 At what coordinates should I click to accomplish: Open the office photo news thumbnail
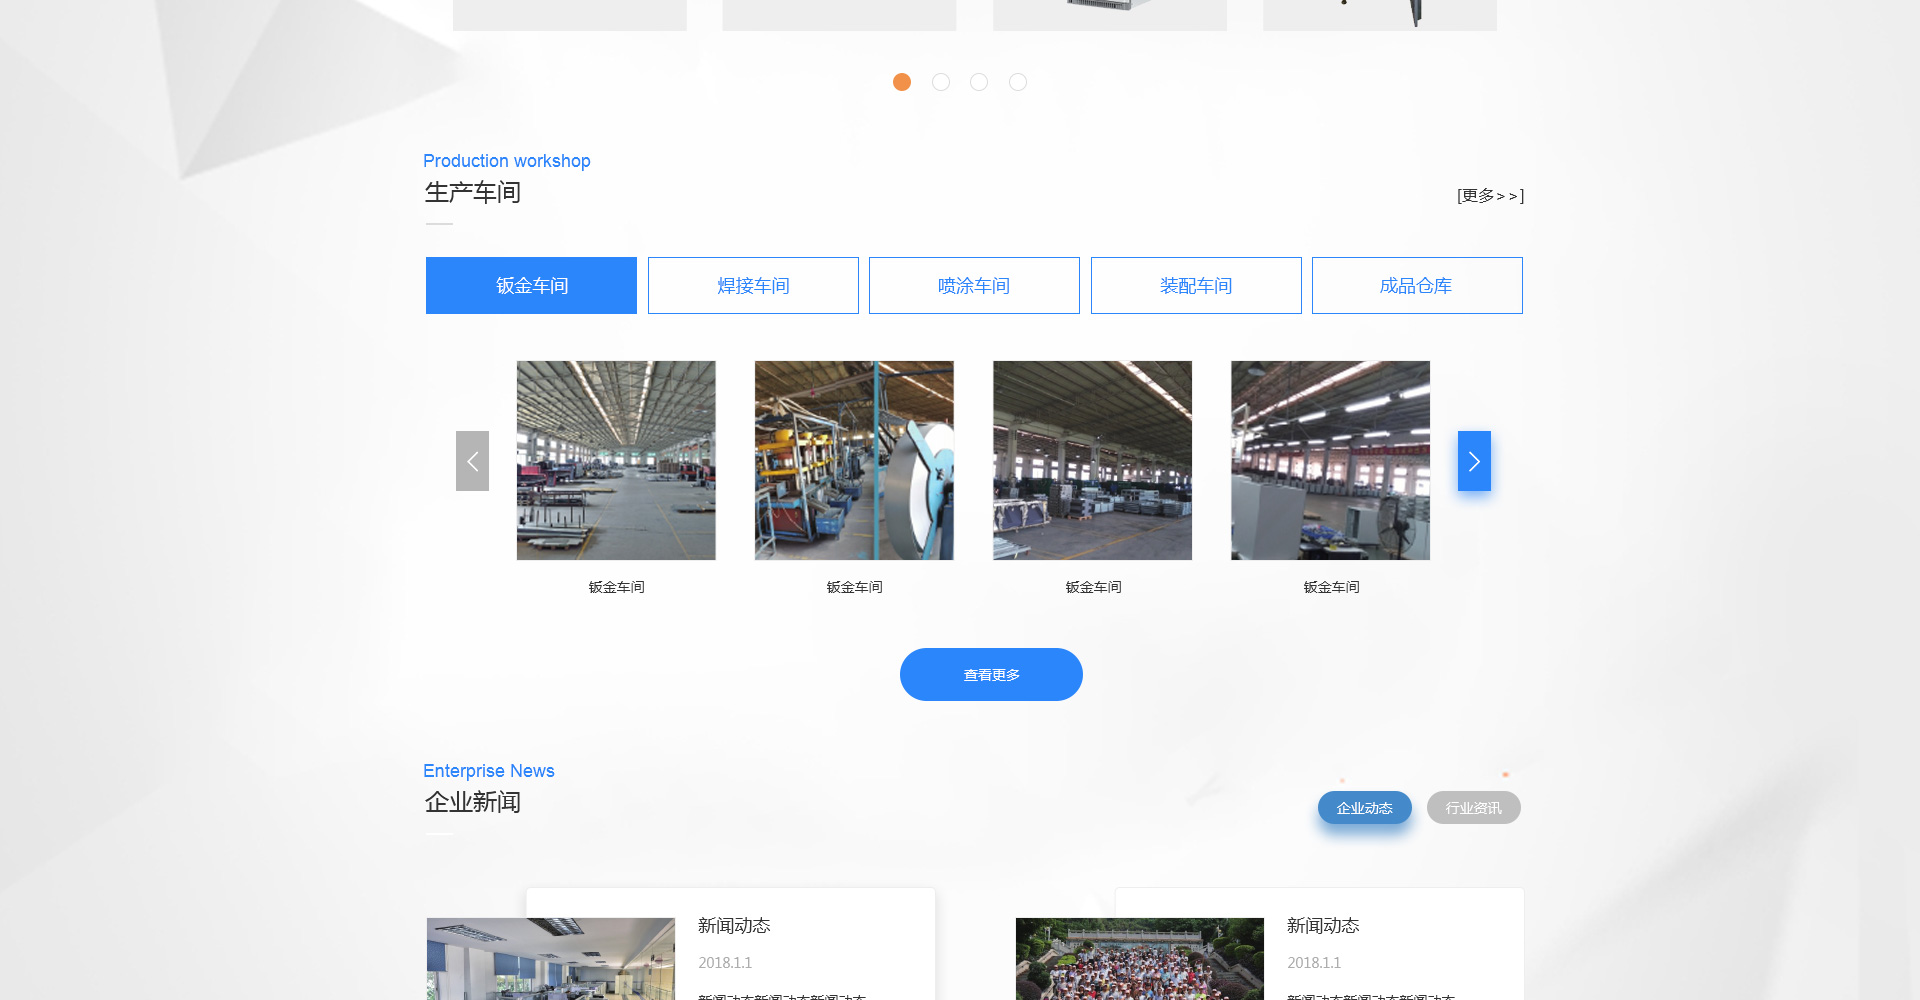551,958
